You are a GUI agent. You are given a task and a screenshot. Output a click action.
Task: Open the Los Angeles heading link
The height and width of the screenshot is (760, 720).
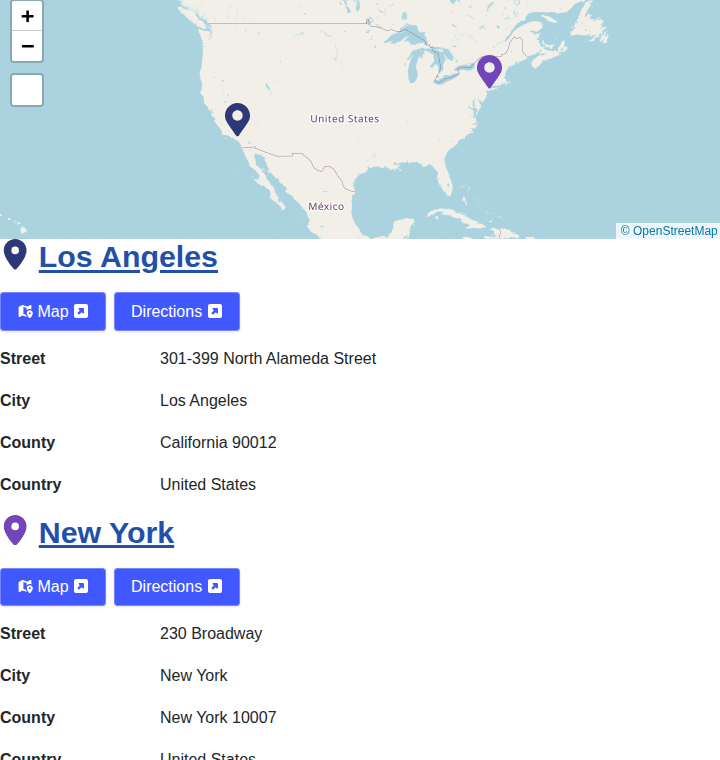point(128,257)
